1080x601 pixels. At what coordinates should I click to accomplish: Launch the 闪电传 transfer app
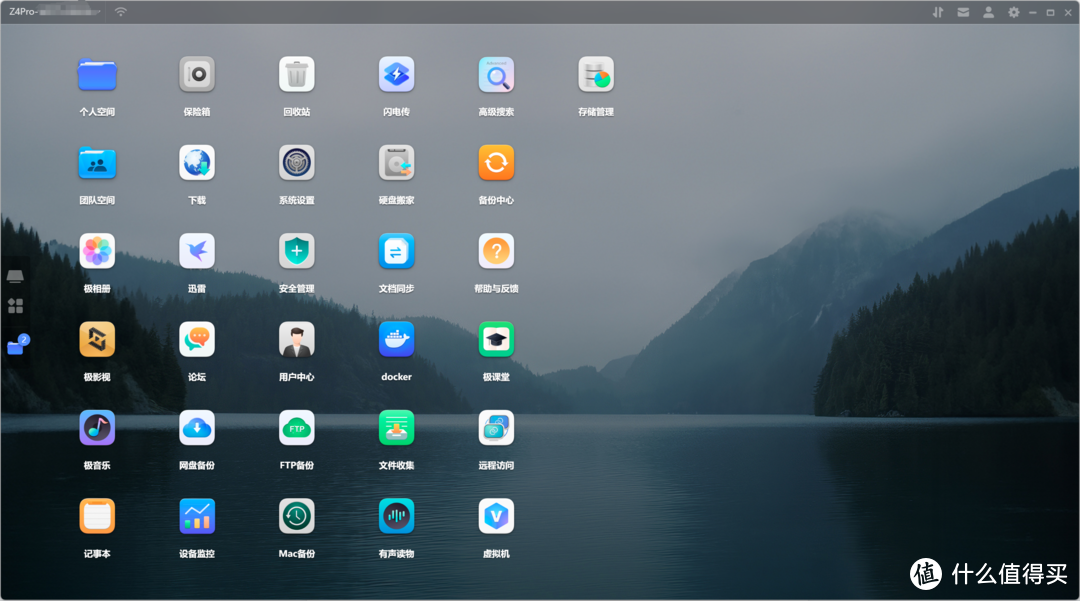click(x=396, y=75)
